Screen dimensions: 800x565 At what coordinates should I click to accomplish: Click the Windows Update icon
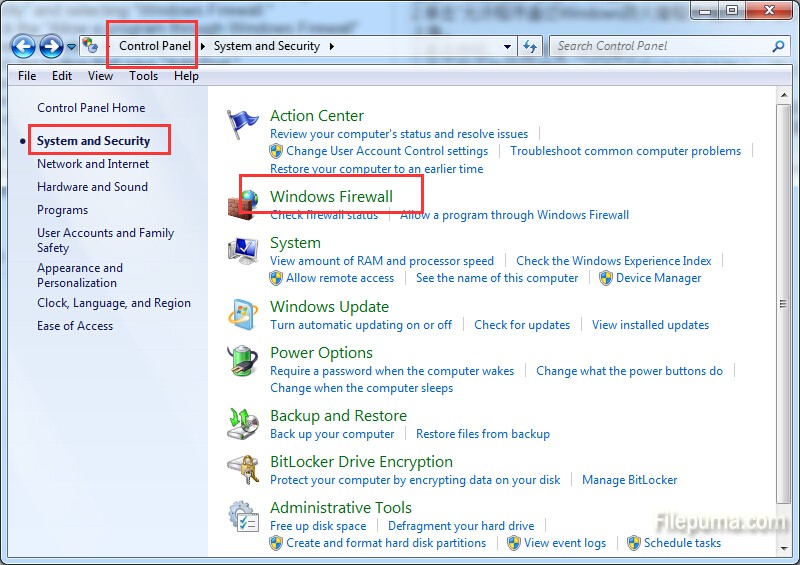pos(243,315)
